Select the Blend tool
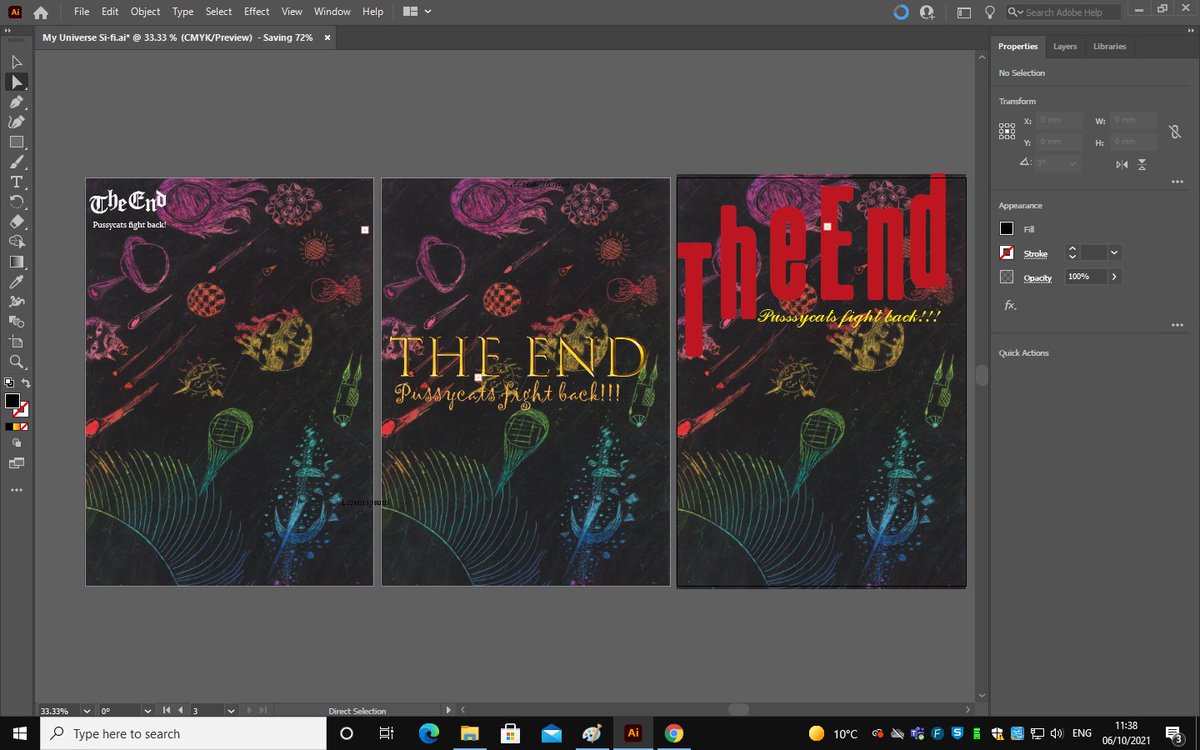The image size is (1200, 750). tap(17, 322)
